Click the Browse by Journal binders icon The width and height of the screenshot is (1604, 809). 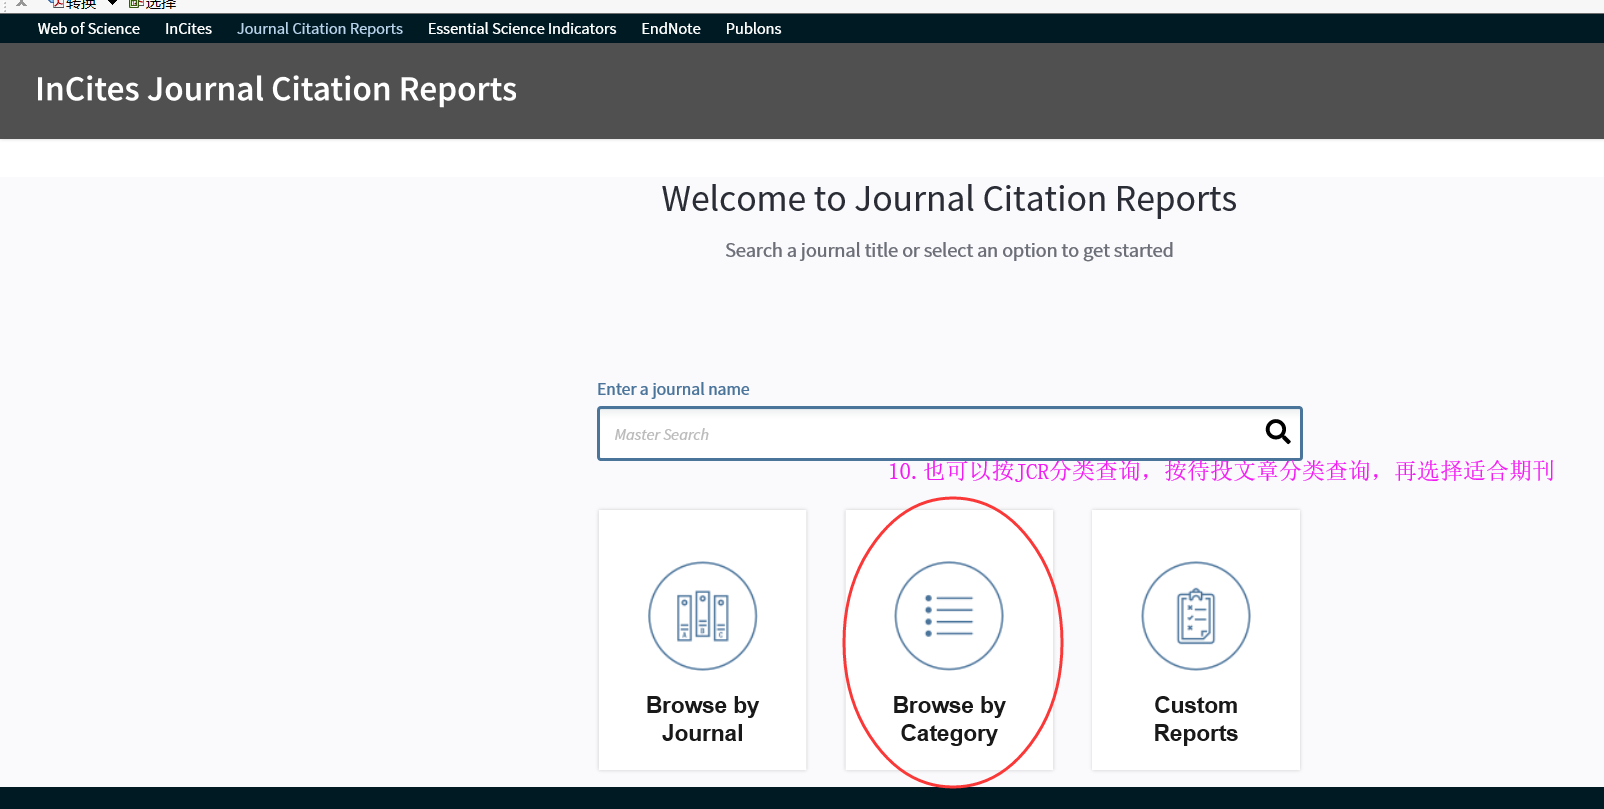(x=702, y=616)
